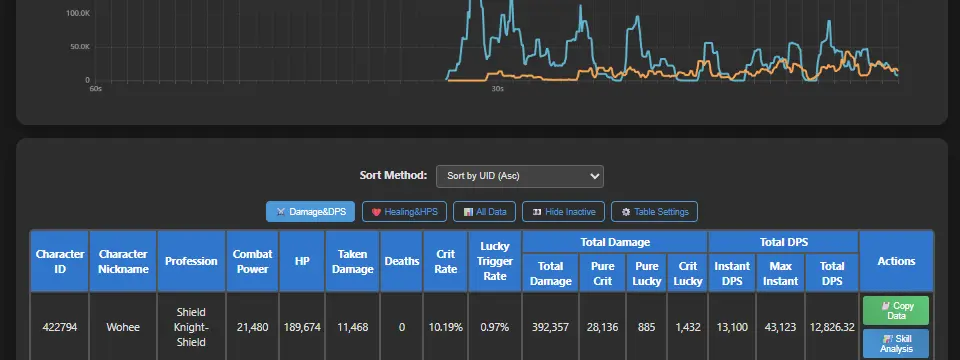Click the Instant DPS column header

[732, 273]
